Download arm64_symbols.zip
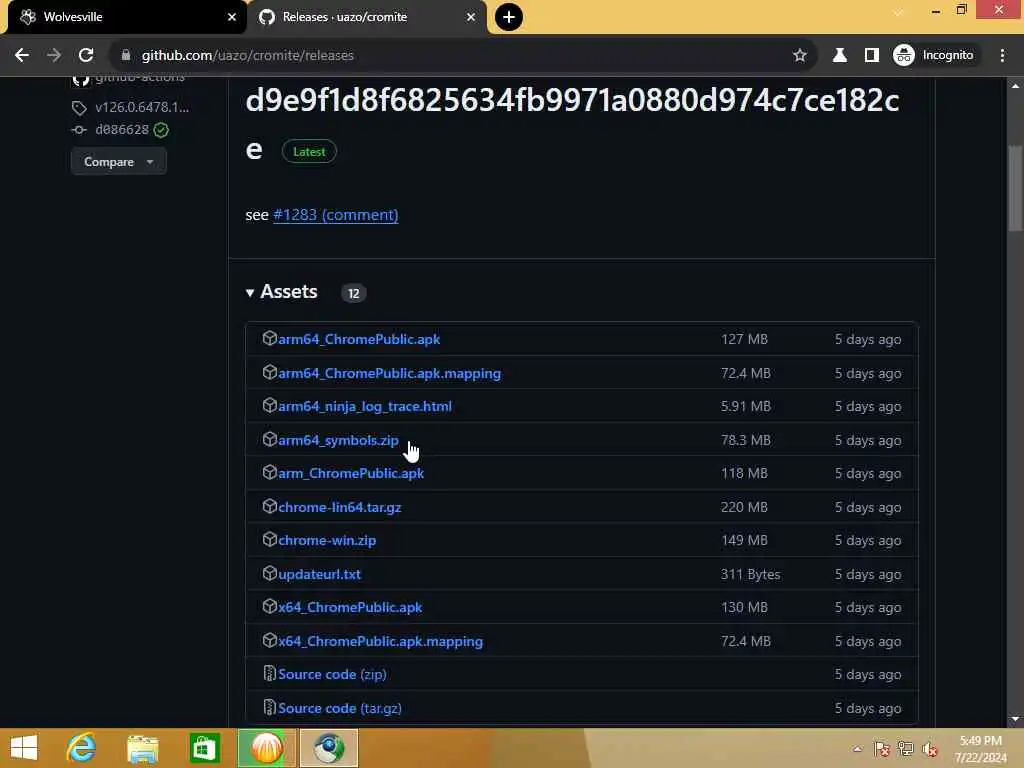Viewport: 1024px width, 768px height. [x=338, y=440]
